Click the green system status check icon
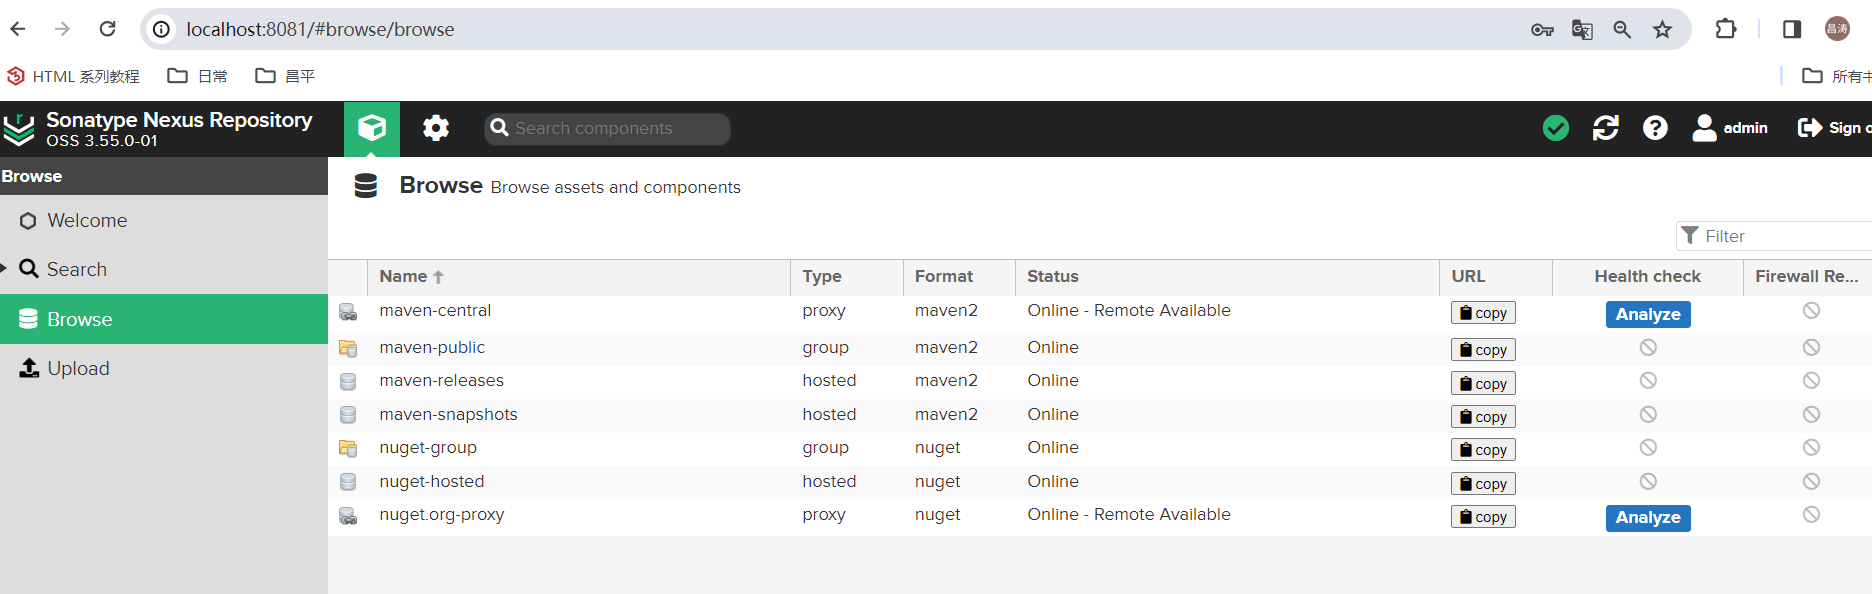The height and width of the screenshot is (594, 1872). coord(1556,128)
